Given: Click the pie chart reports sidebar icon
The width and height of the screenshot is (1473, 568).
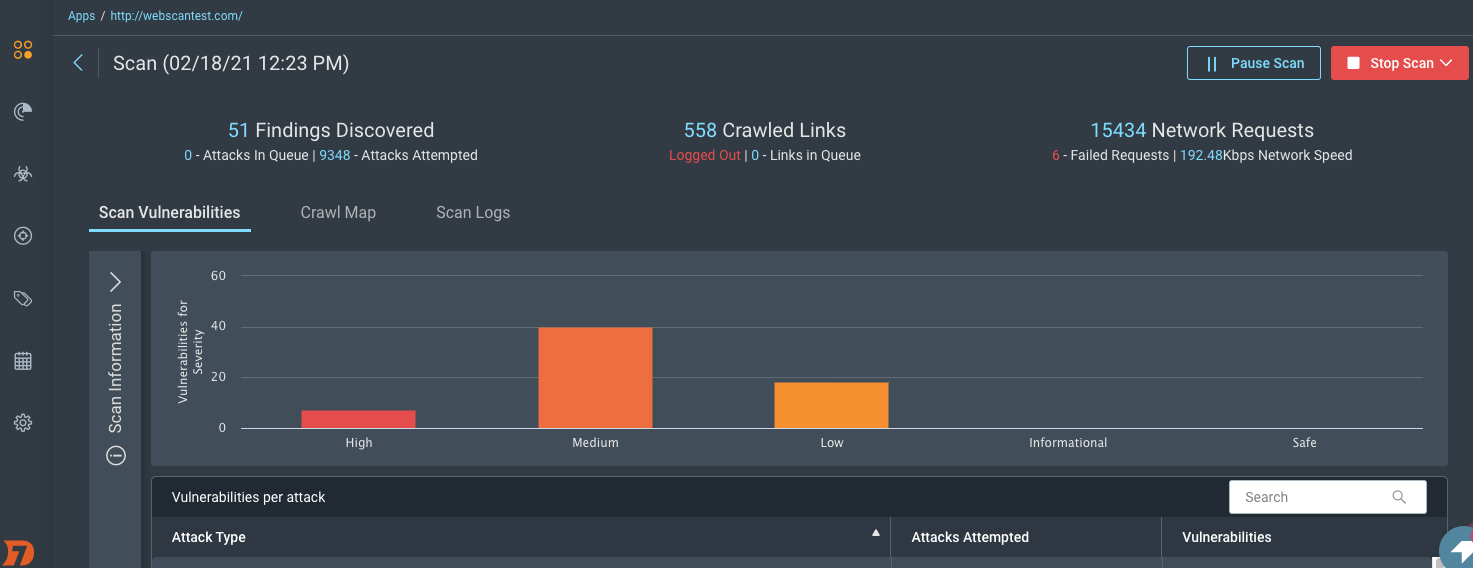Looking at the screenshot, I should [23, 112].
